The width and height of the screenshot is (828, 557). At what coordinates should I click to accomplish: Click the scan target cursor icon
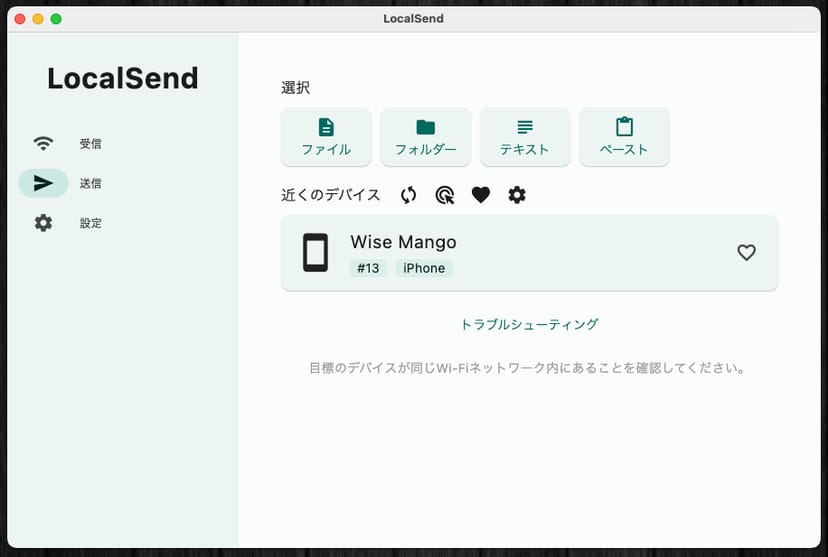[445, 195]
